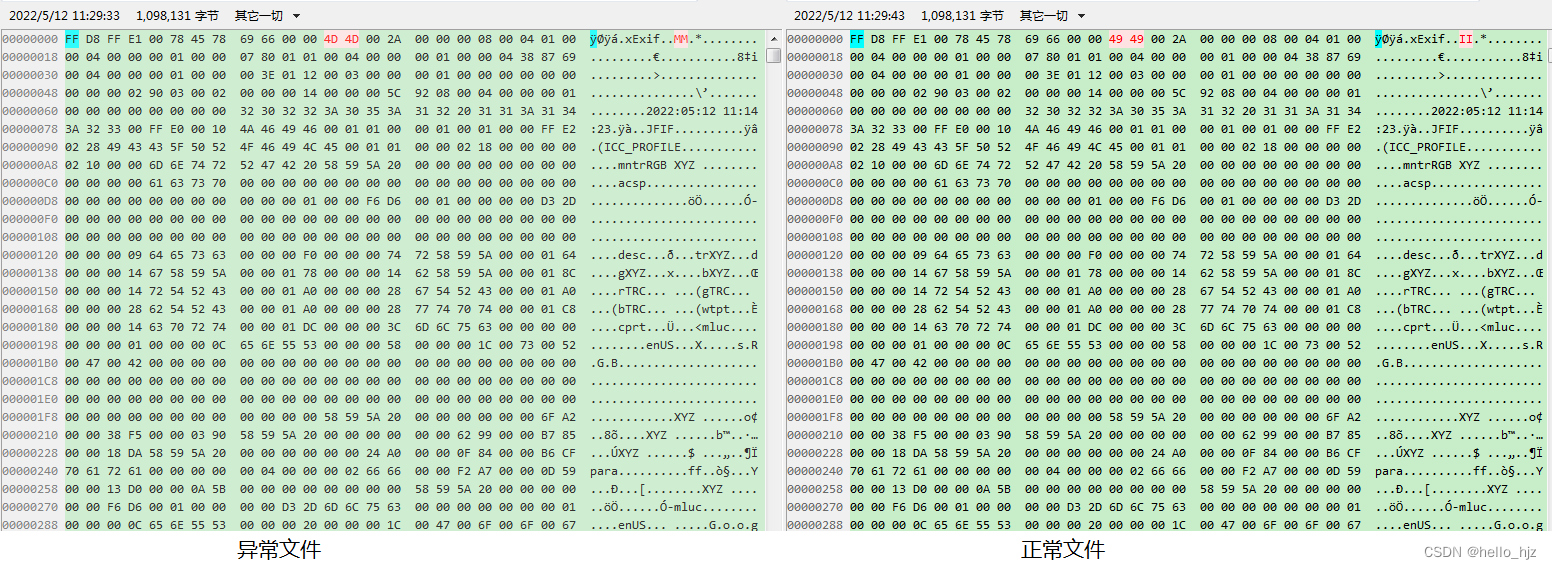Click the 2022:05:12 11:14 text in left ASCII column
Screen dimensions: 1552x569
point(702,111)
